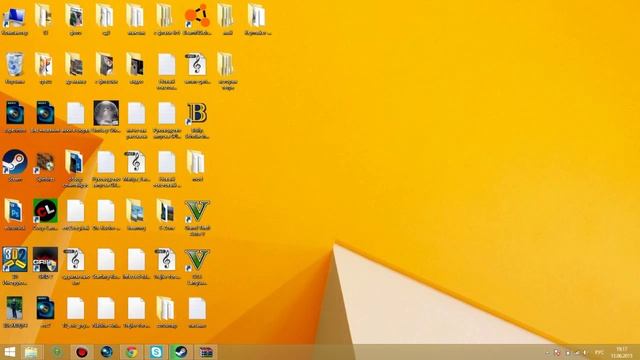Select the Recycle Bin desktop icon
Viewport: 640px width, 360px height.
click(15, 69)
